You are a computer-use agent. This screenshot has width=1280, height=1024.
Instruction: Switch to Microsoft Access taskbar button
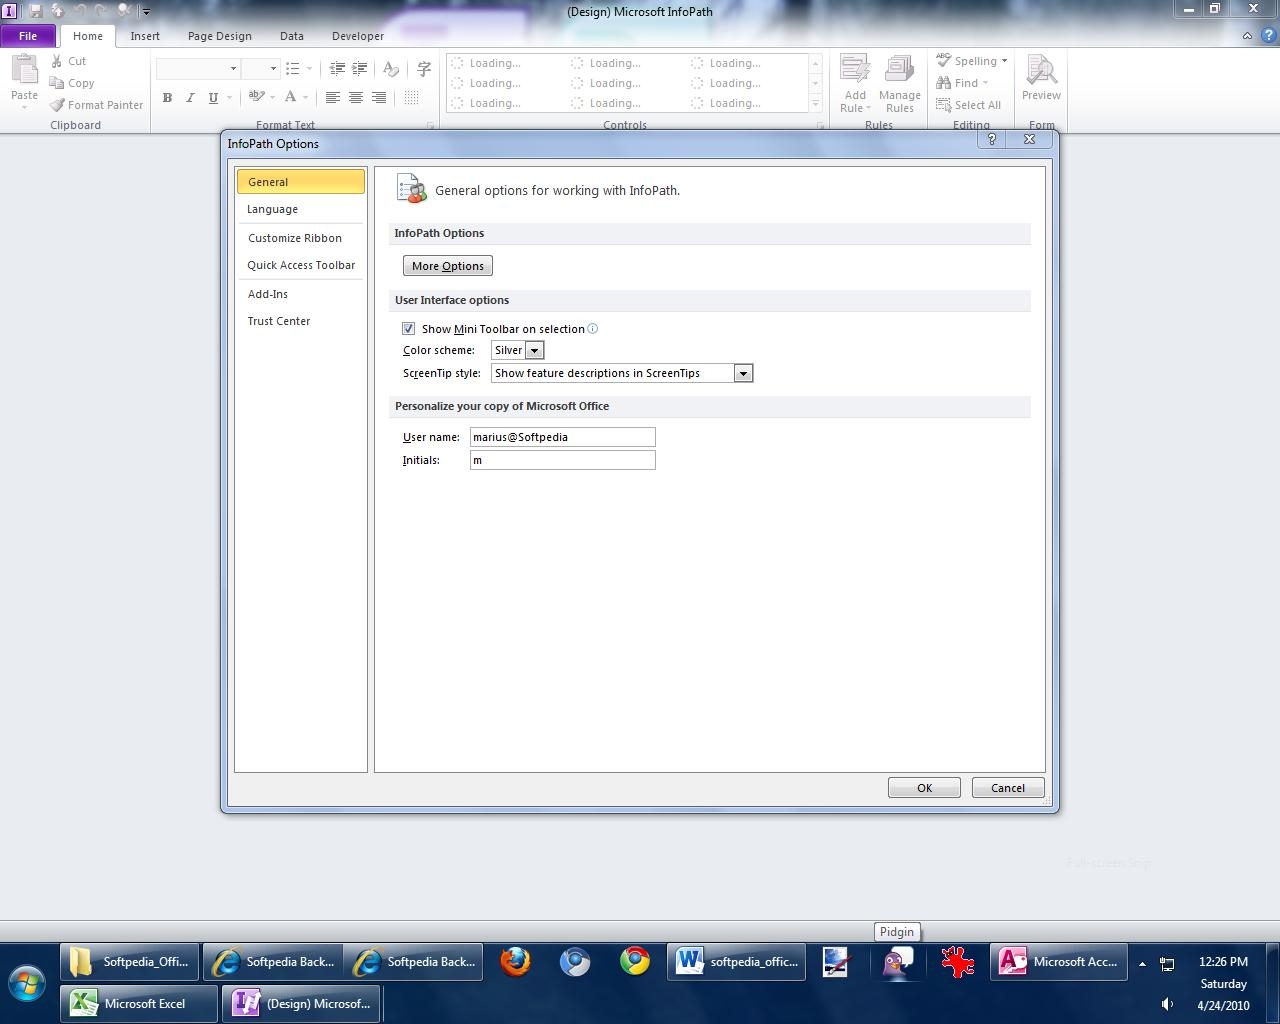(1059, 962)
